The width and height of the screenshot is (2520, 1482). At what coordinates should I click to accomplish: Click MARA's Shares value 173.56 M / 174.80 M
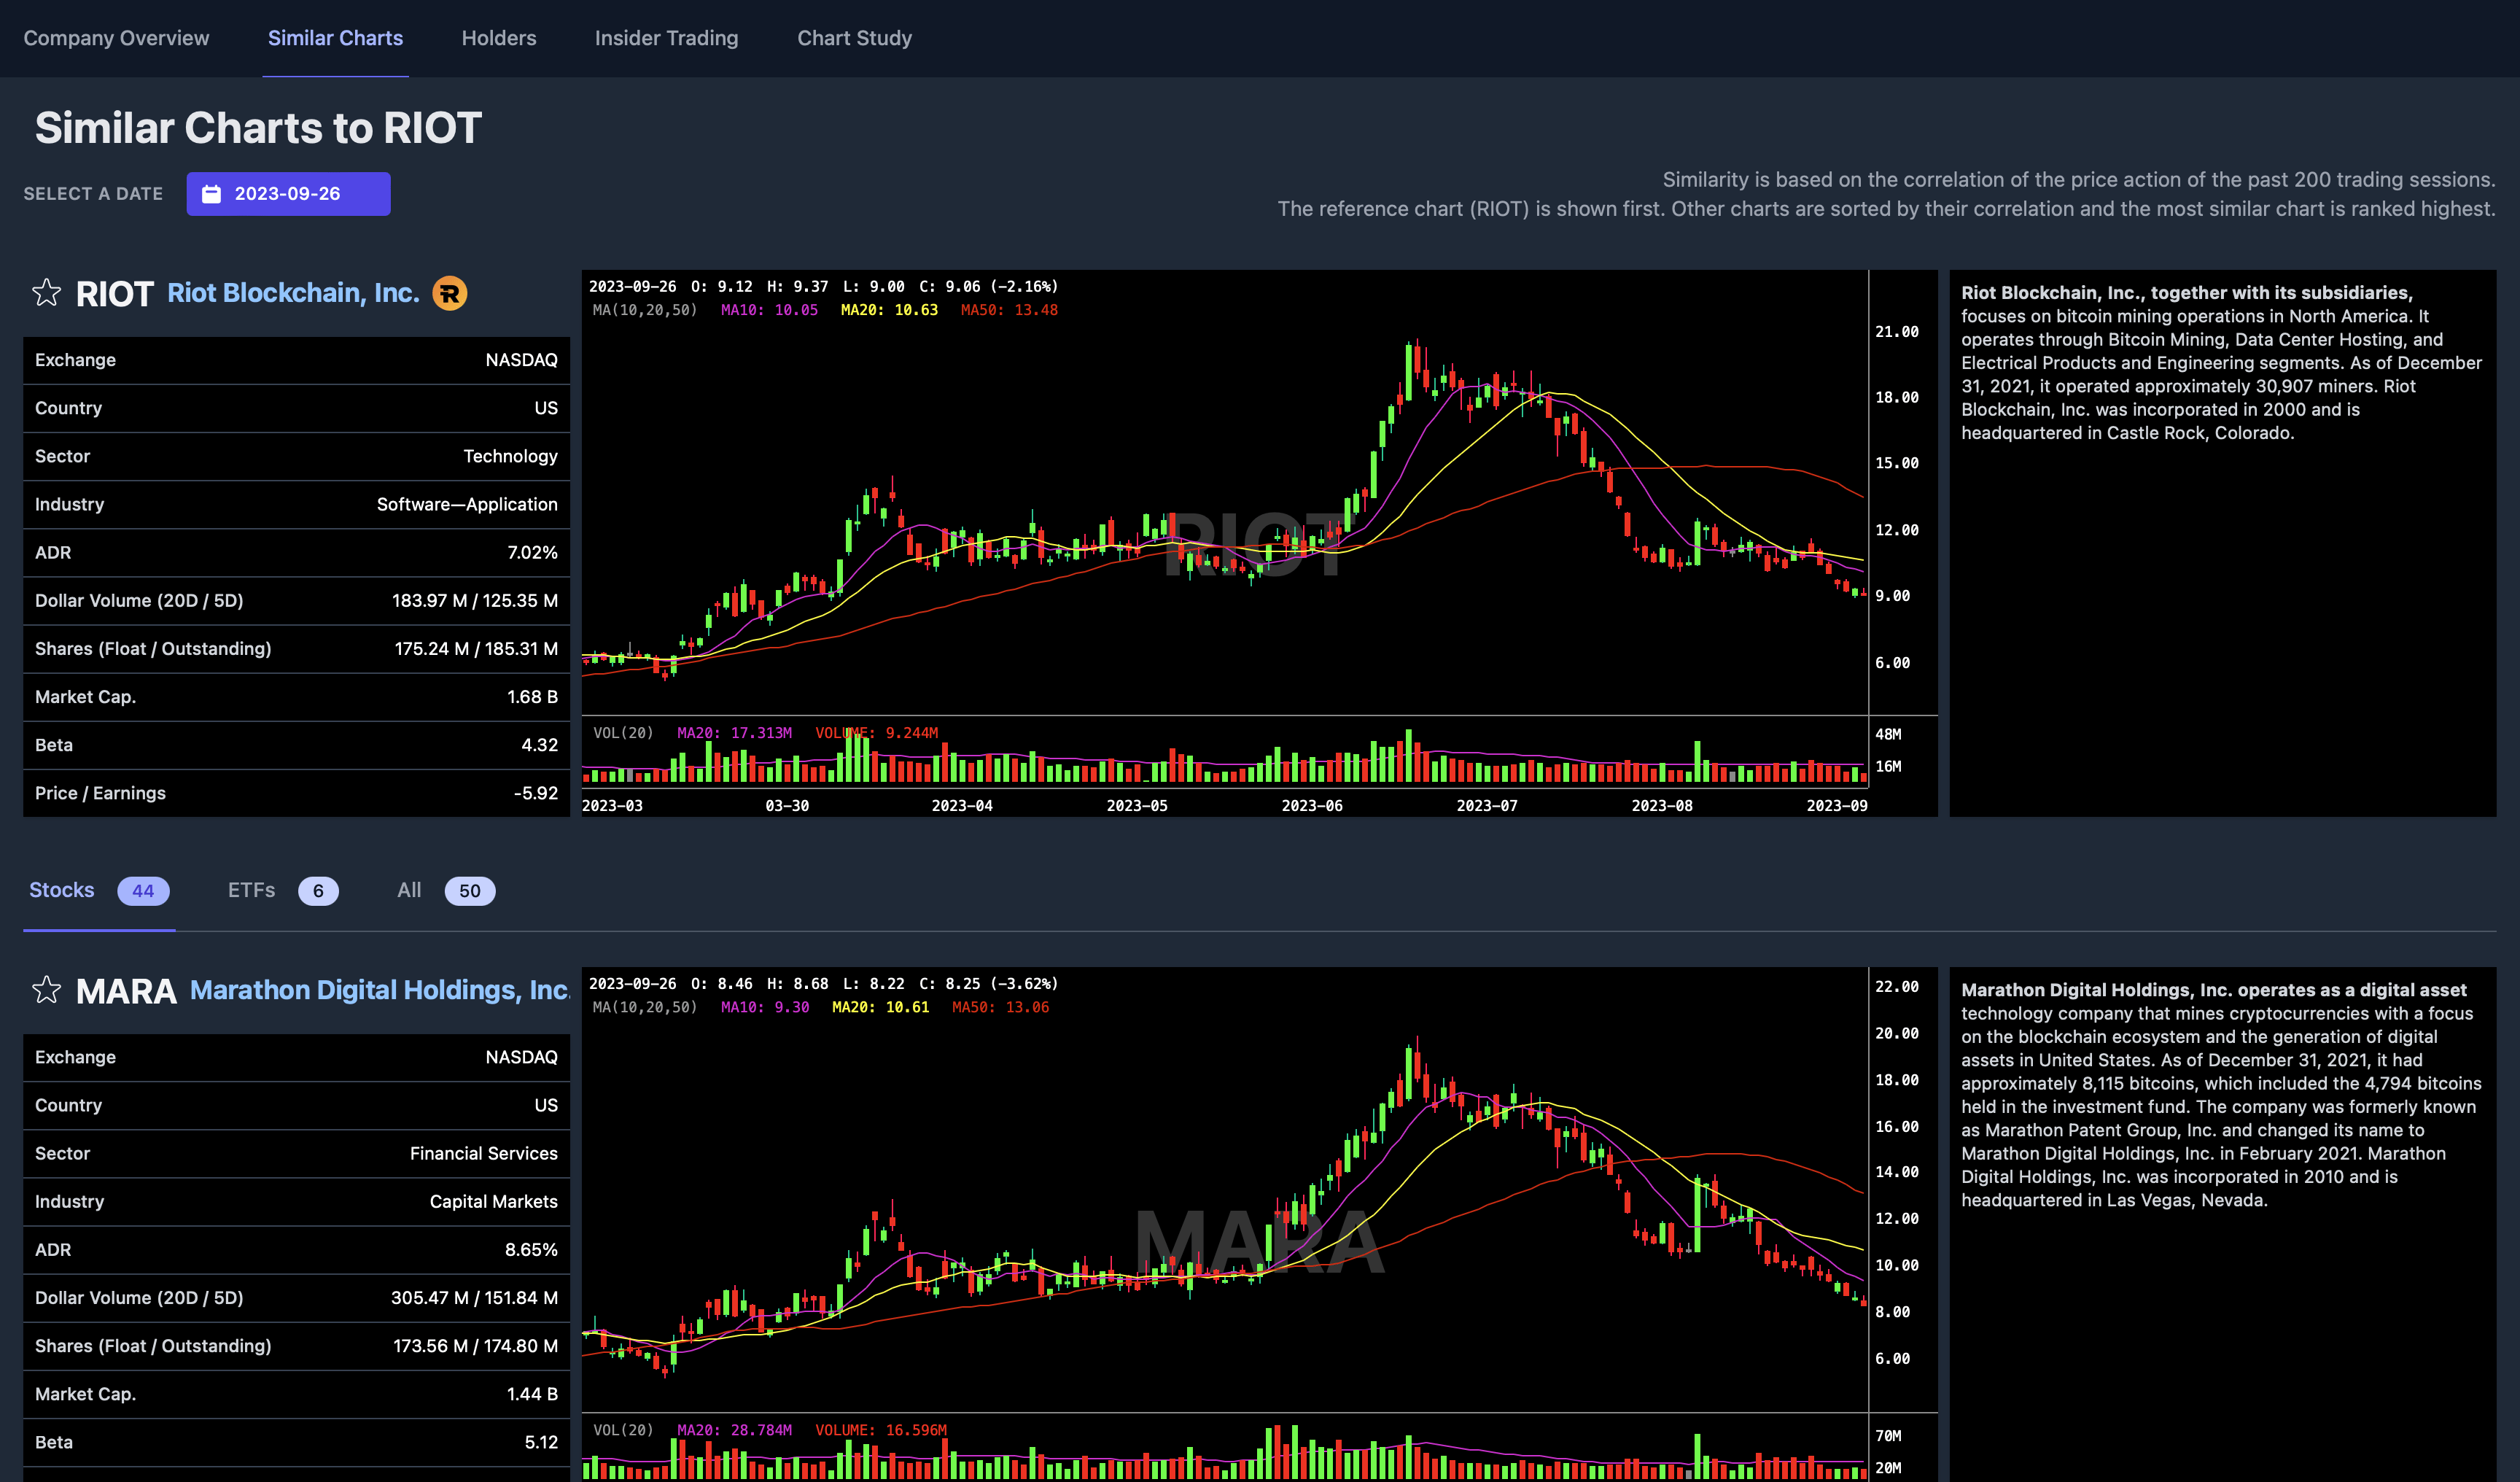(475, 1346)
